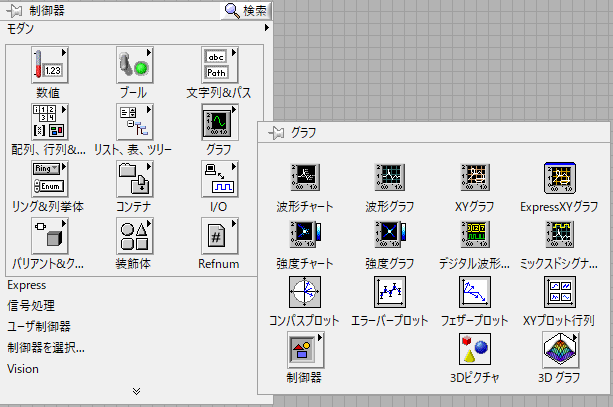Screen dimensions: 613x407
Task: Expand the palette with bottom double chevron
Action: (136, 390)
